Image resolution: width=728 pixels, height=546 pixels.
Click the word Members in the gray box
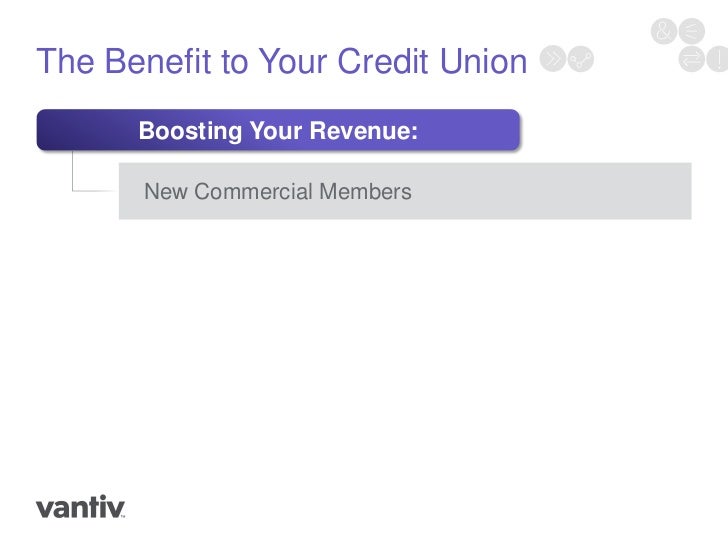point(365,191)
